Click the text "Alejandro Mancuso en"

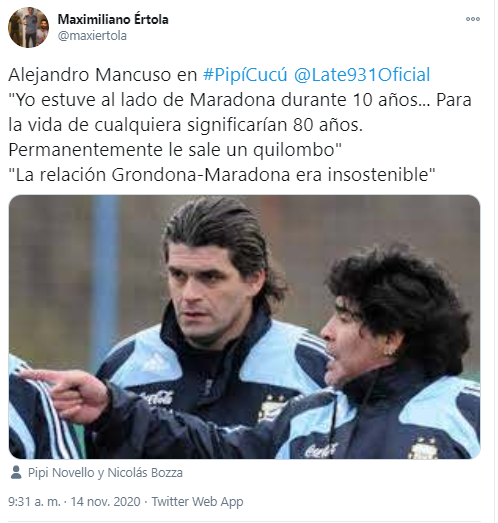coord(103,75)
